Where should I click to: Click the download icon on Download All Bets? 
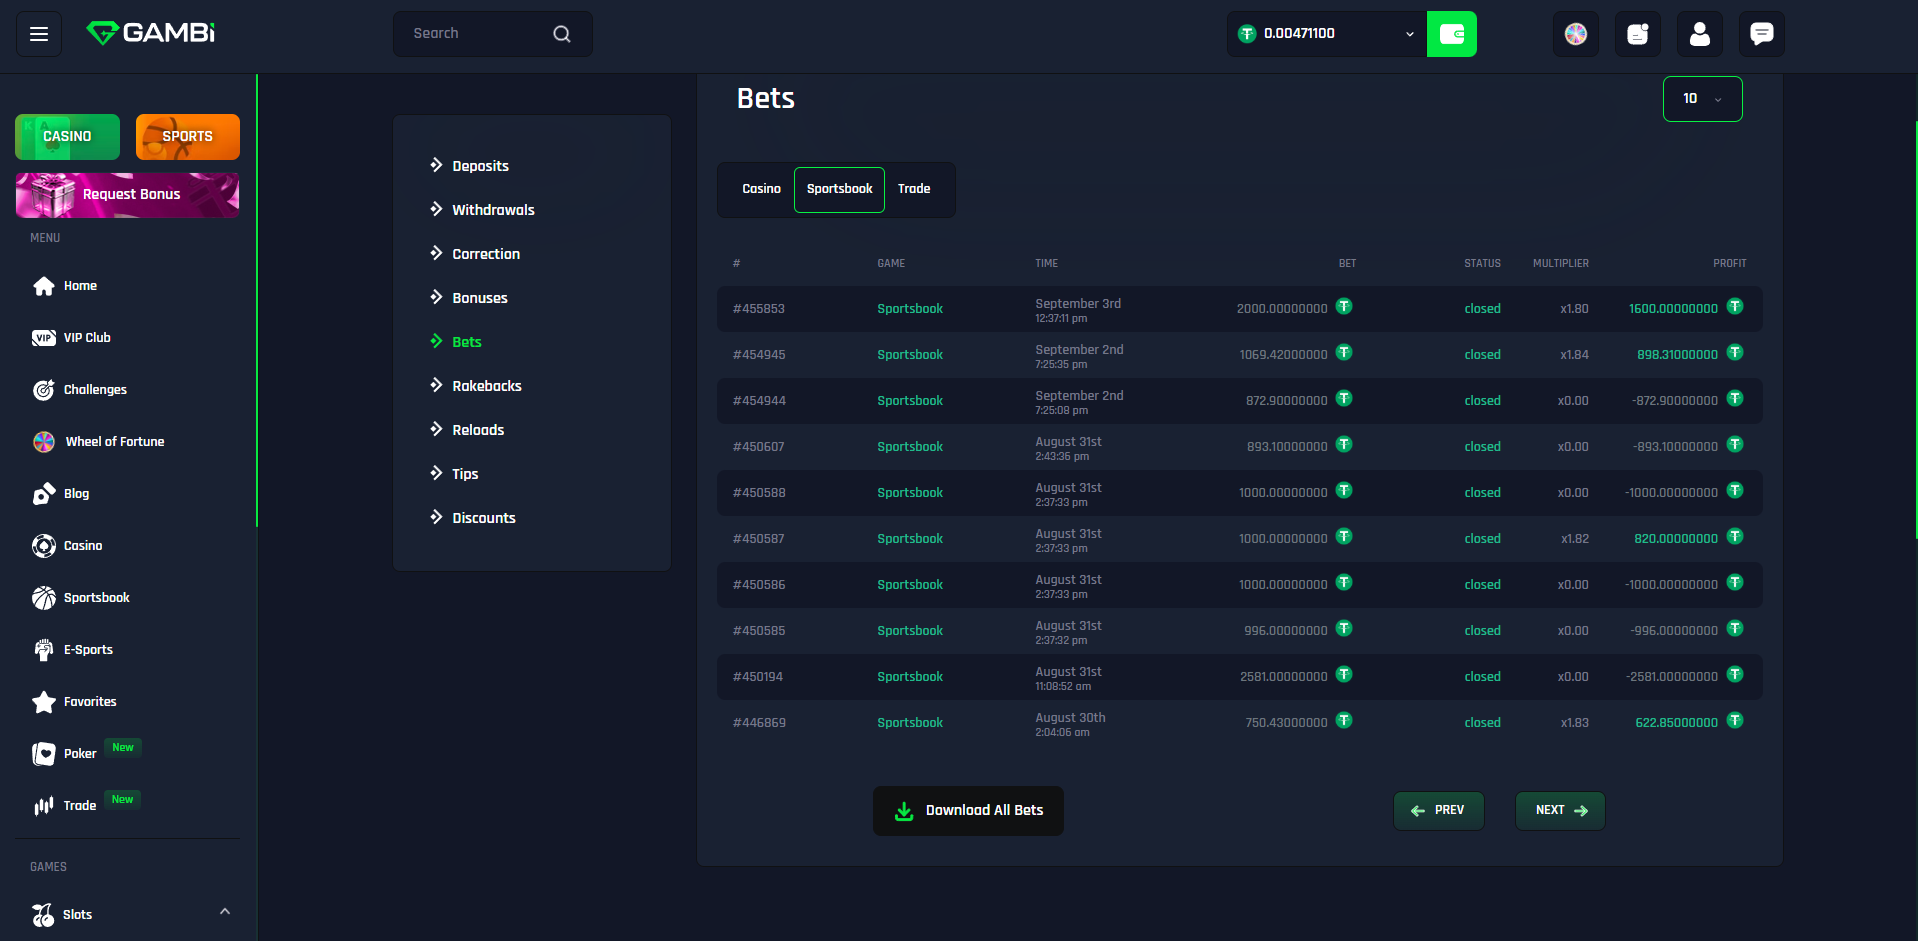pyautogui.click(x=904, y=811)
